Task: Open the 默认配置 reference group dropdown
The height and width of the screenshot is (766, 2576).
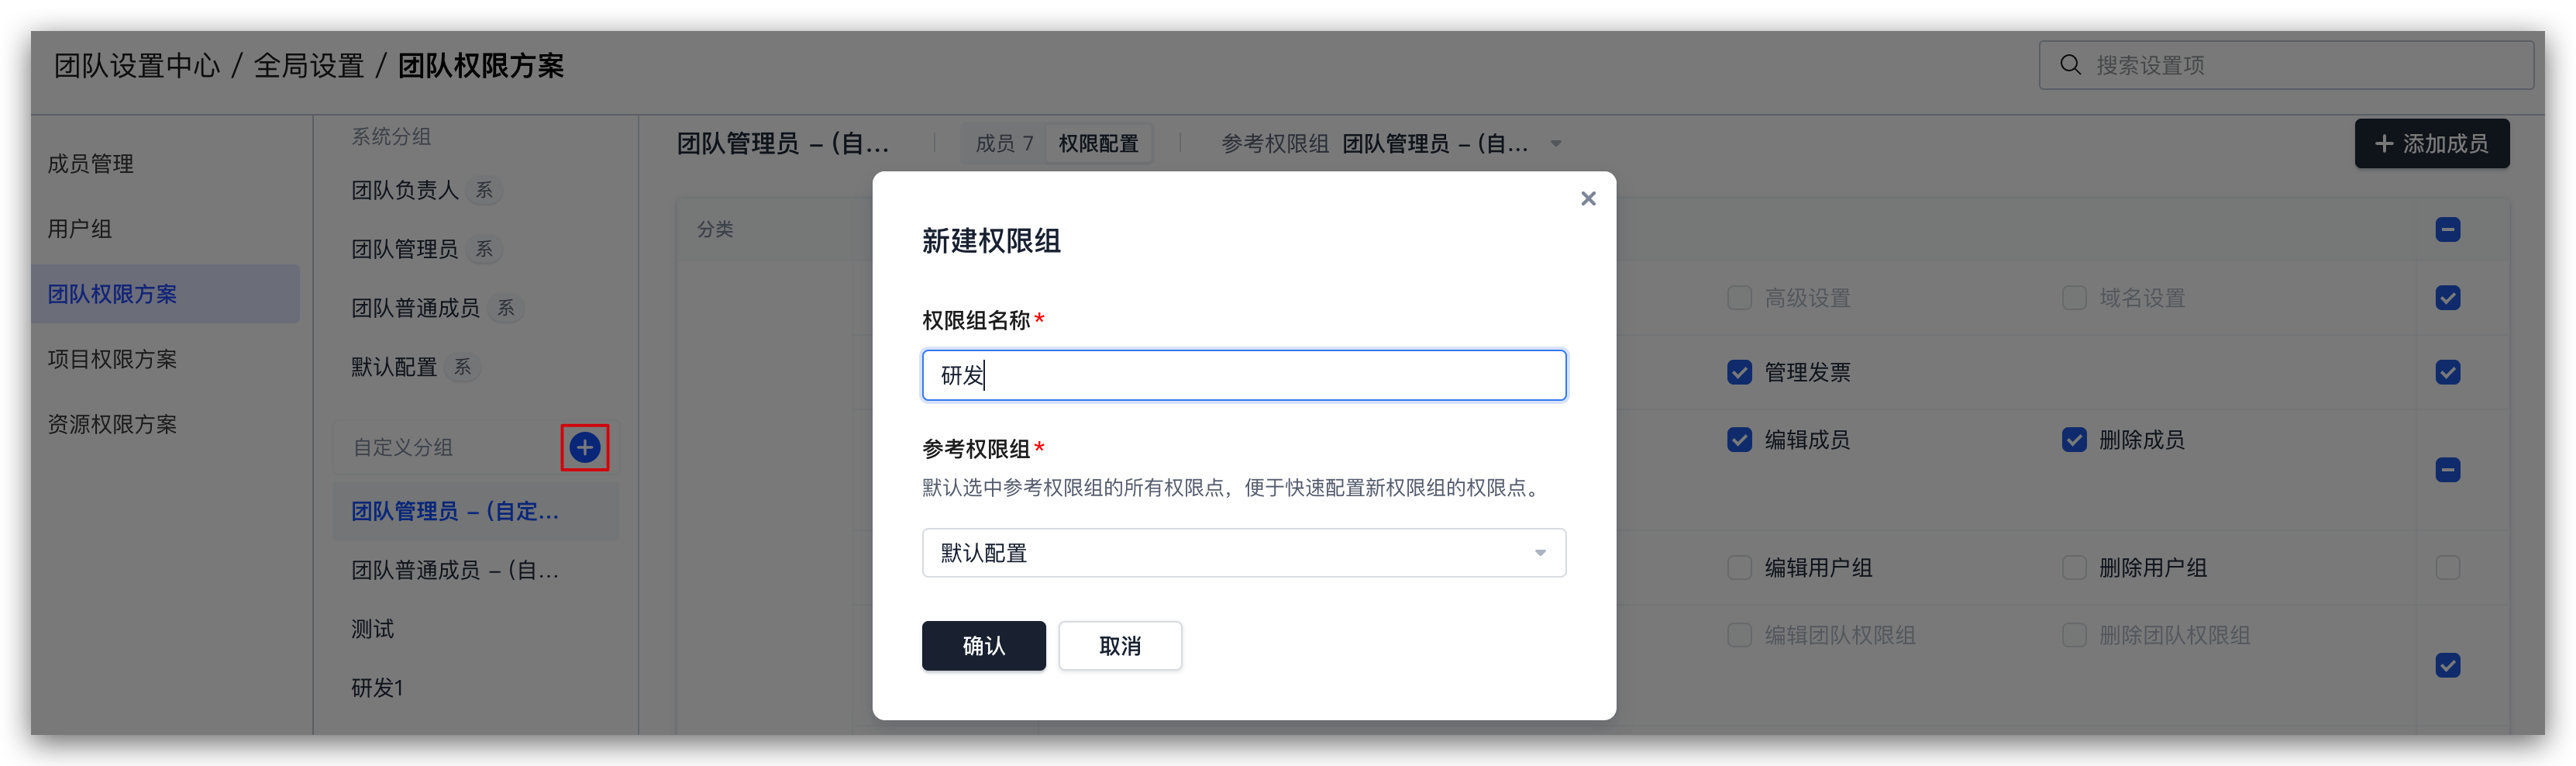Action: coord(1243,553)
